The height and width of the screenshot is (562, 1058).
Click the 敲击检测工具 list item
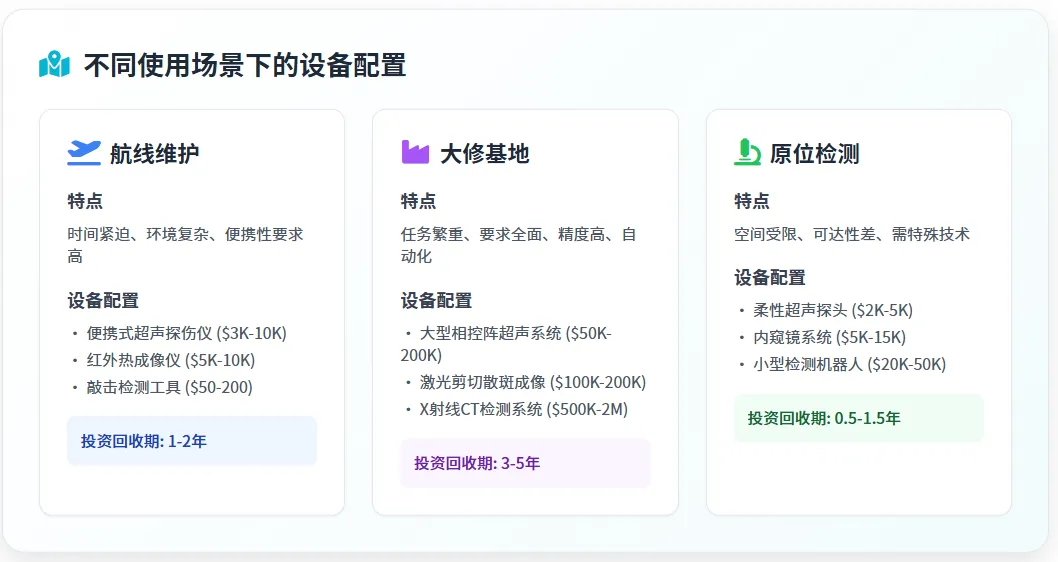coord(170,387)
